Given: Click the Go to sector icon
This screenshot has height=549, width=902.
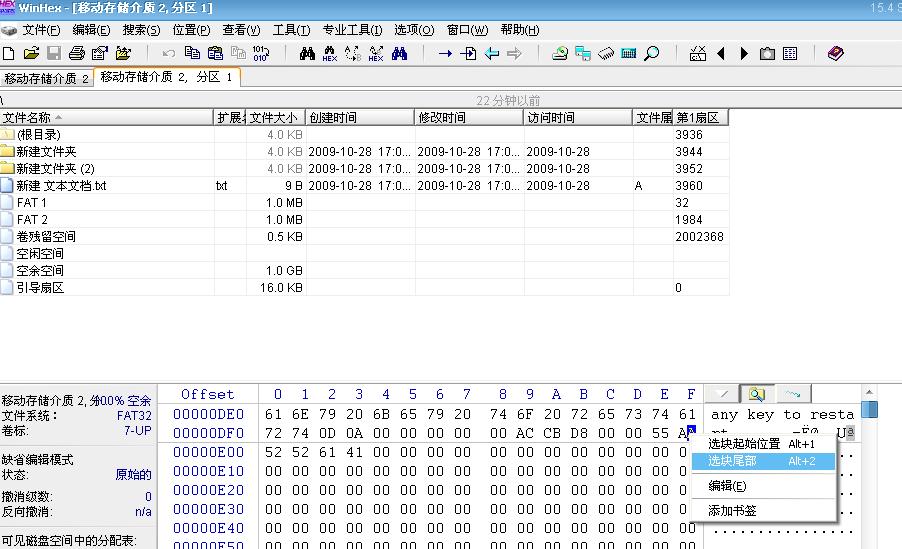Looking at the screenshot, I should (x=468, y=54).
